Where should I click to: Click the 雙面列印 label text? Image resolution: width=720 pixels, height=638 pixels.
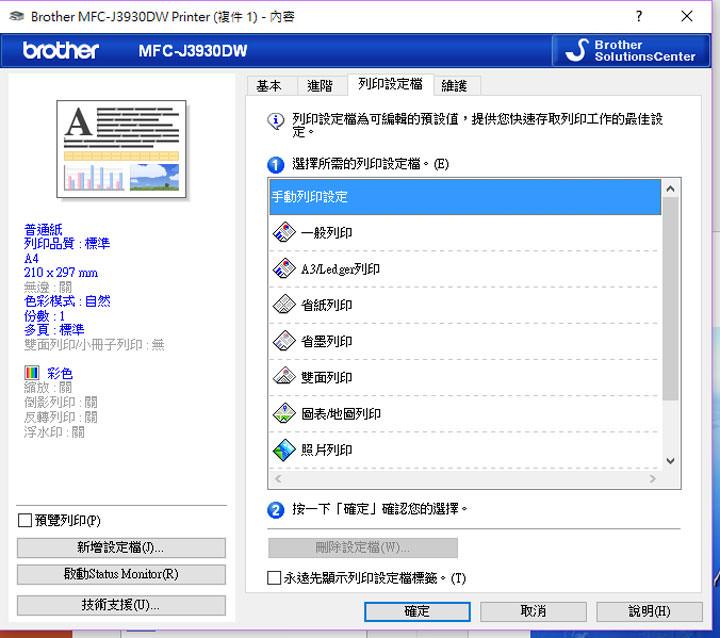326,378
